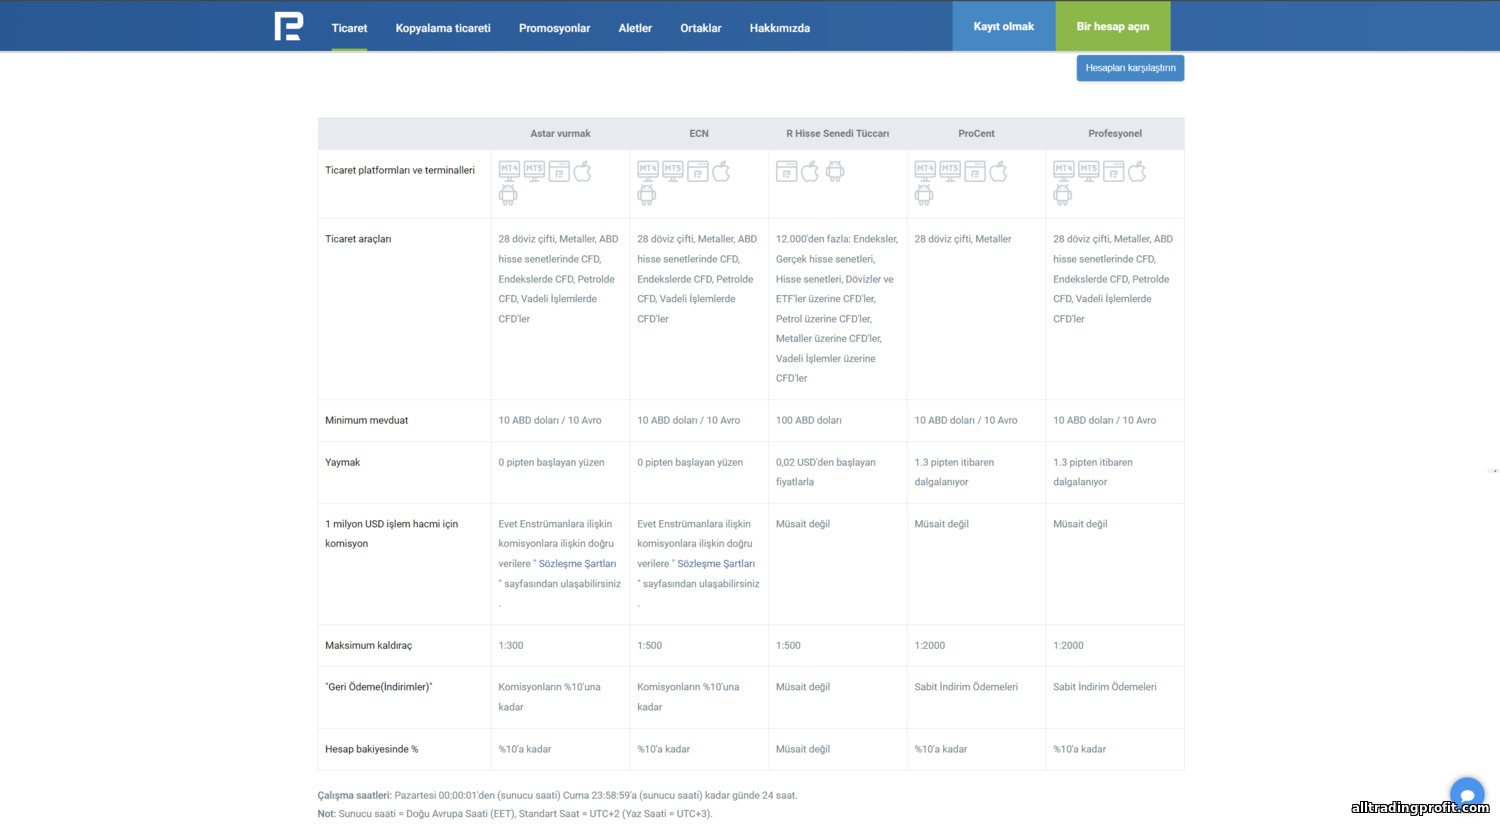The height and width of the screenshot is (826, 1500).
Task: Open the Hakkımızda menu
Action: (780, 28)
